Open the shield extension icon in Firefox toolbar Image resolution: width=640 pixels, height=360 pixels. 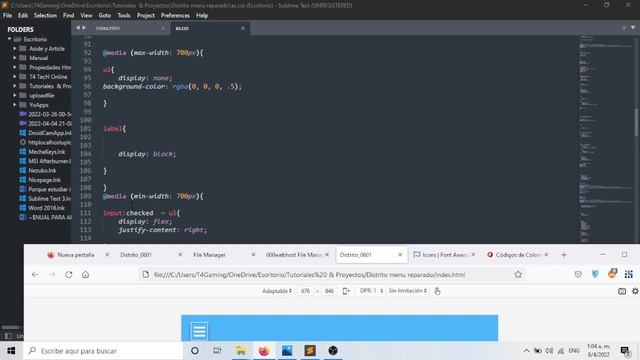point(595,275)
